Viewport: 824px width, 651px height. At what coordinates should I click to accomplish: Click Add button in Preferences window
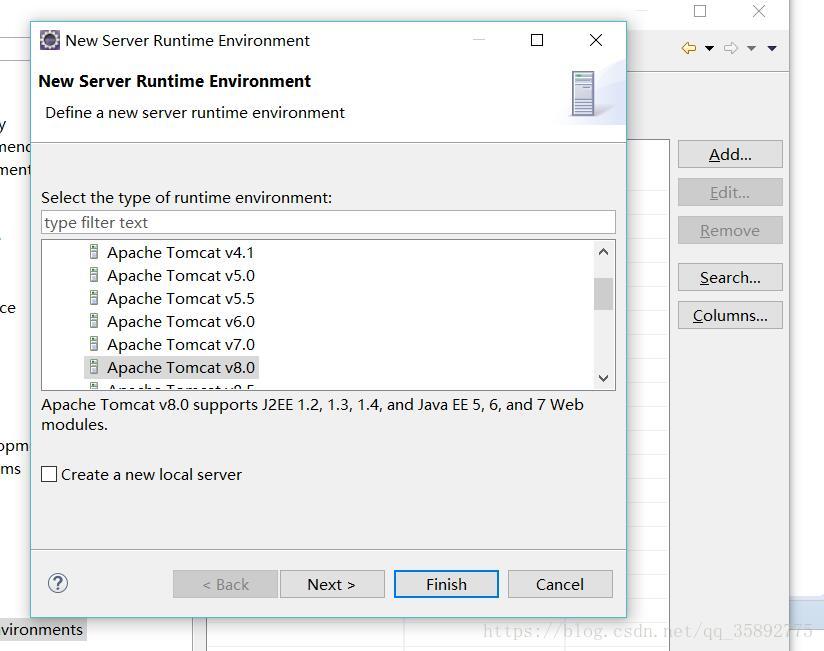point(730,154)
